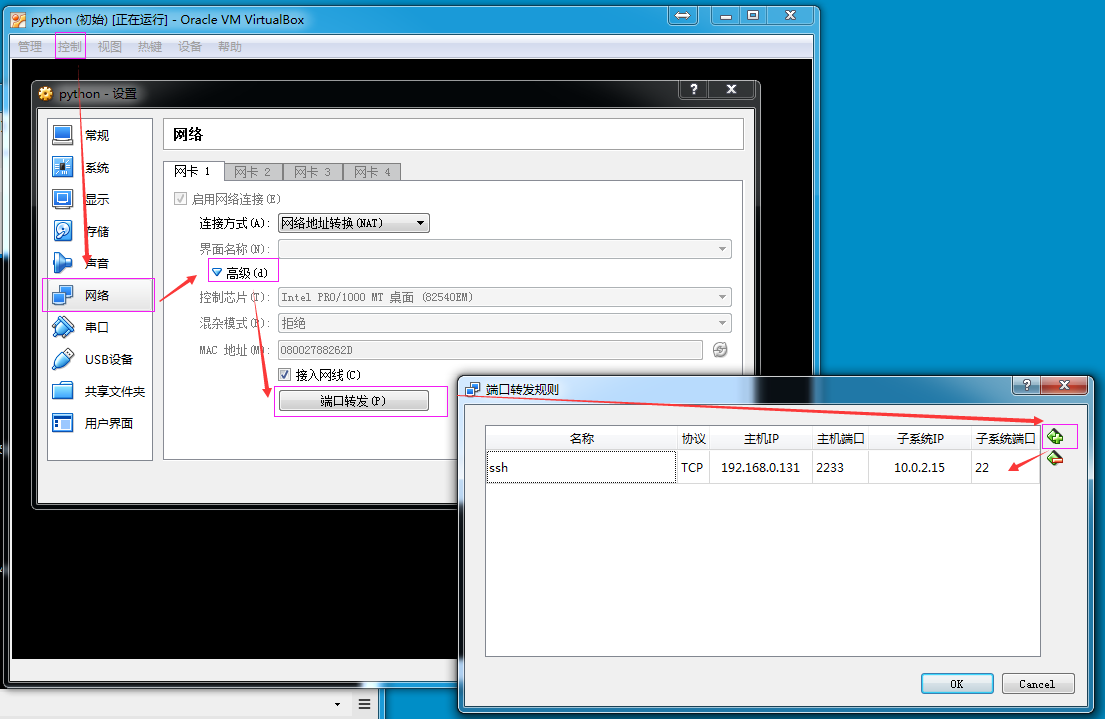Click the 端口转发规则 dialog title icon
This screenshot has width=1105, height=719.
click(x=472, y=389)
